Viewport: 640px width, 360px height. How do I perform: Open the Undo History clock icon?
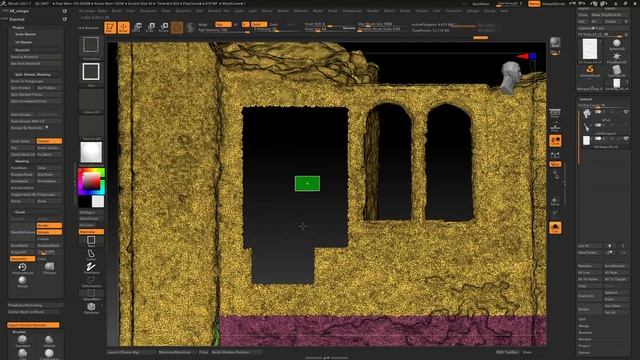tap(22, 267)
